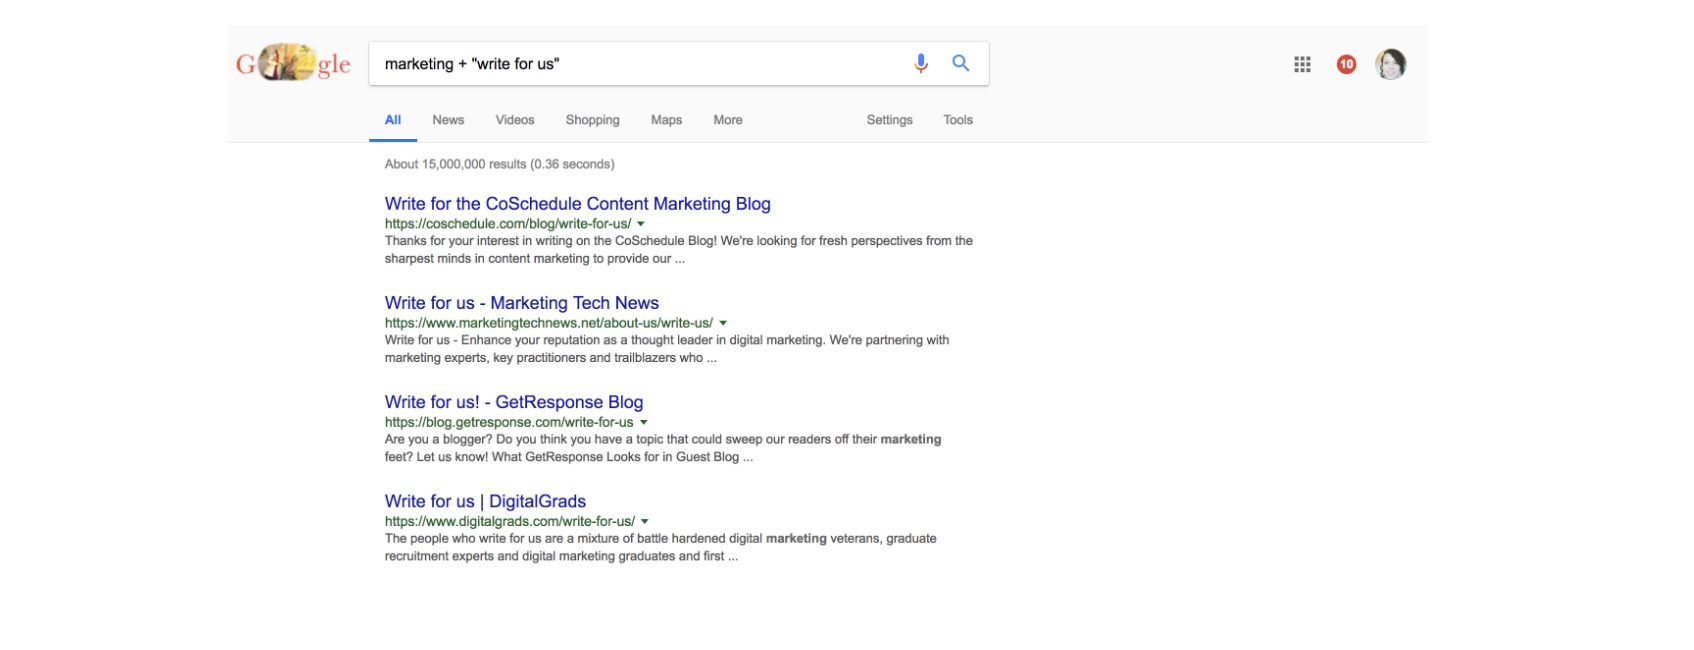Switch to the News tab
This screenshot has height=650, width=1694.
click(448, 120)
